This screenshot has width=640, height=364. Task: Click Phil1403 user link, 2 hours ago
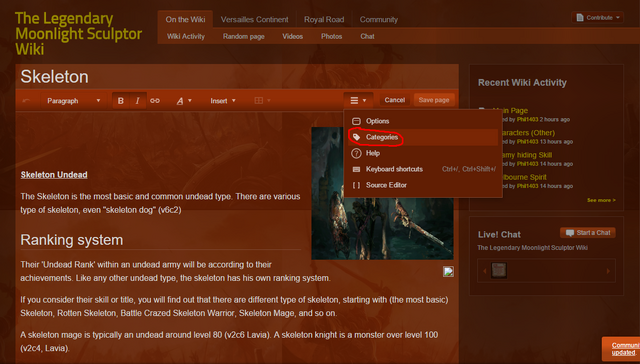point(527,120)
